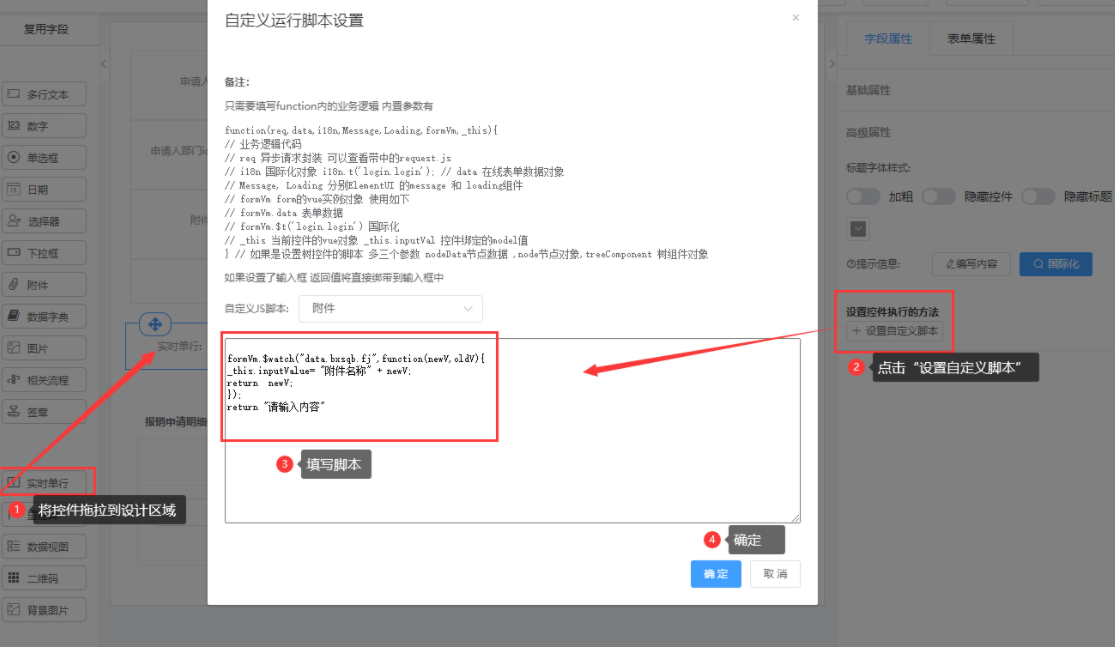Click the 实时单行 field in the design area
Viewport: 1115px width, 650px height.
167,346
